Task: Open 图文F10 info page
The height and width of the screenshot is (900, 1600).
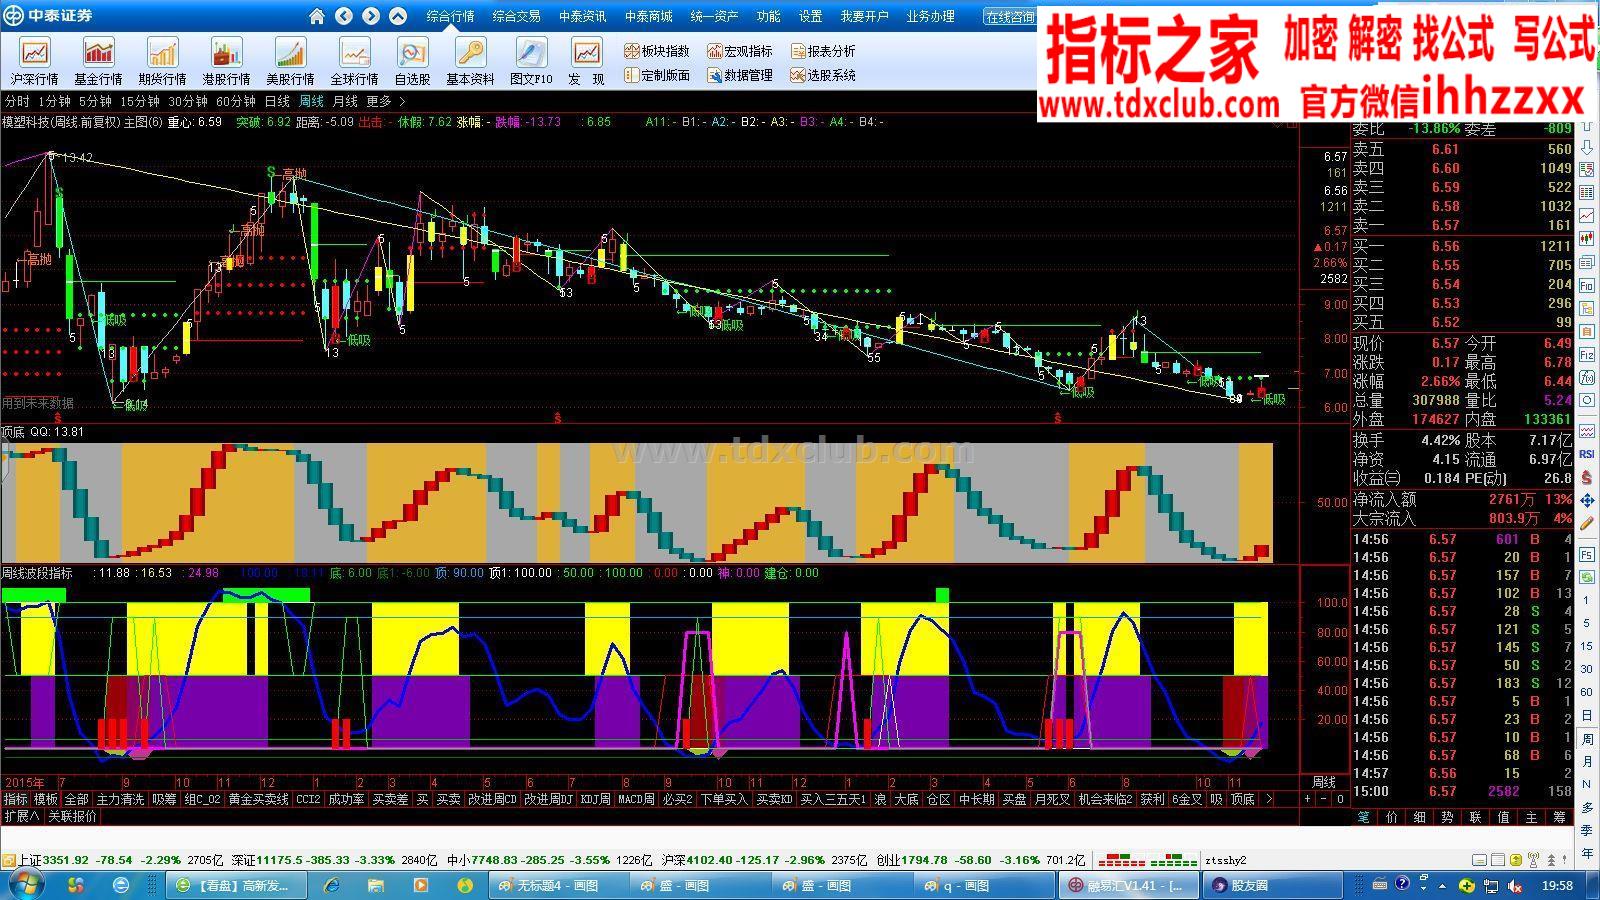Action: point(531,61)
